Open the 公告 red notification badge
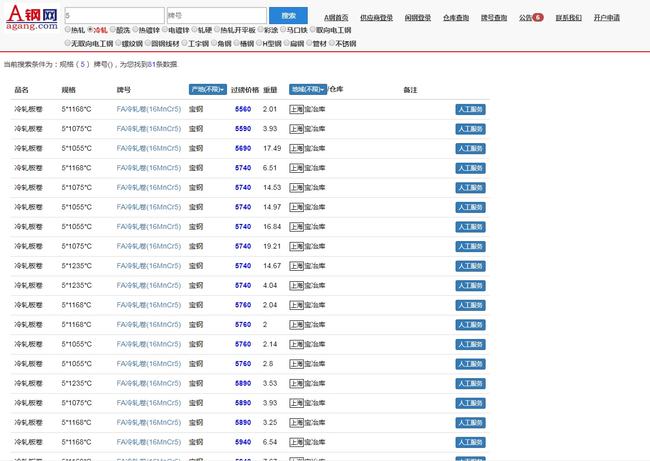 (538, 17)
